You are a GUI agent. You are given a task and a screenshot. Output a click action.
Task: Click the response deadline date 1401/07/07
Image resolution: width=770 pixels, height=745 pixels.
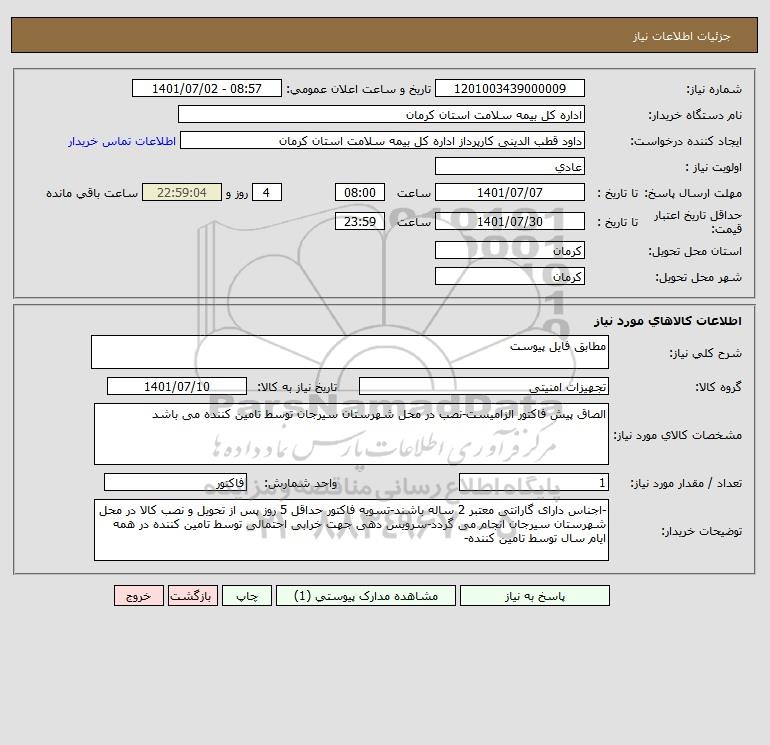(510, 193)
